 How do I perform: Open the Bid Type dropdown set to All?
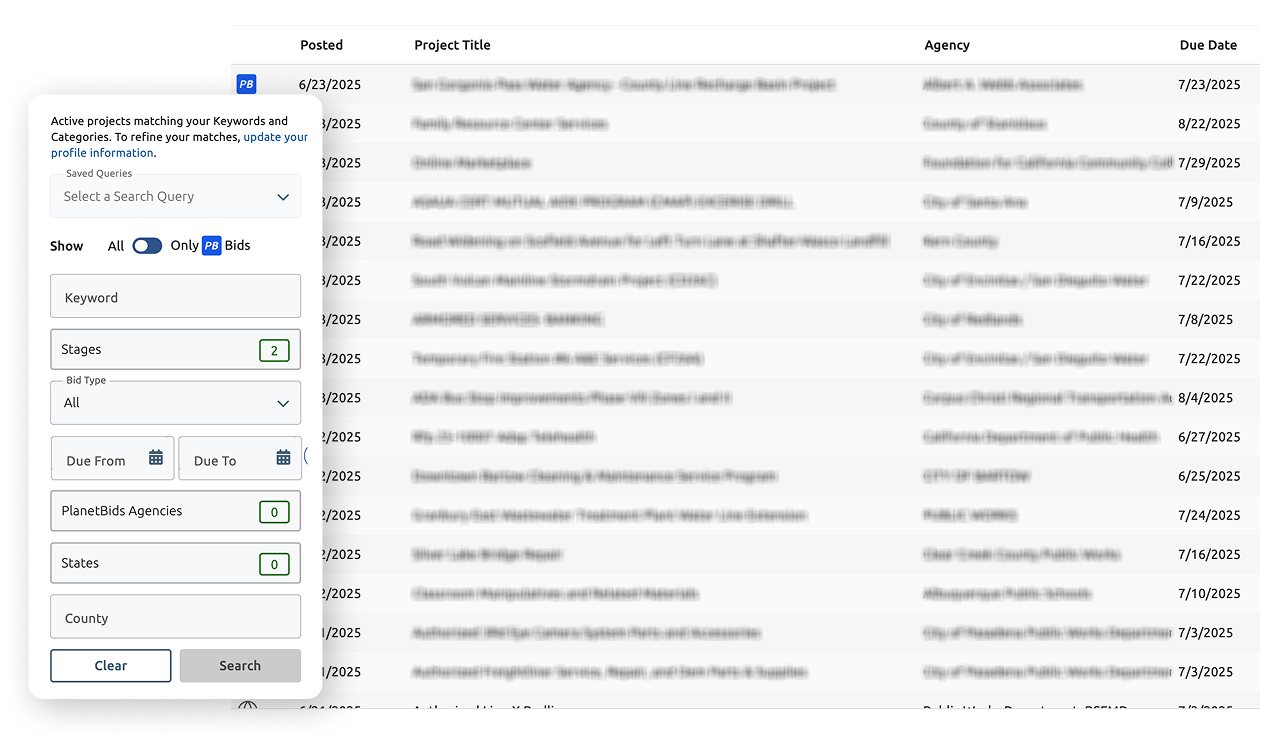pyautogui.click(x=175, y=402)
